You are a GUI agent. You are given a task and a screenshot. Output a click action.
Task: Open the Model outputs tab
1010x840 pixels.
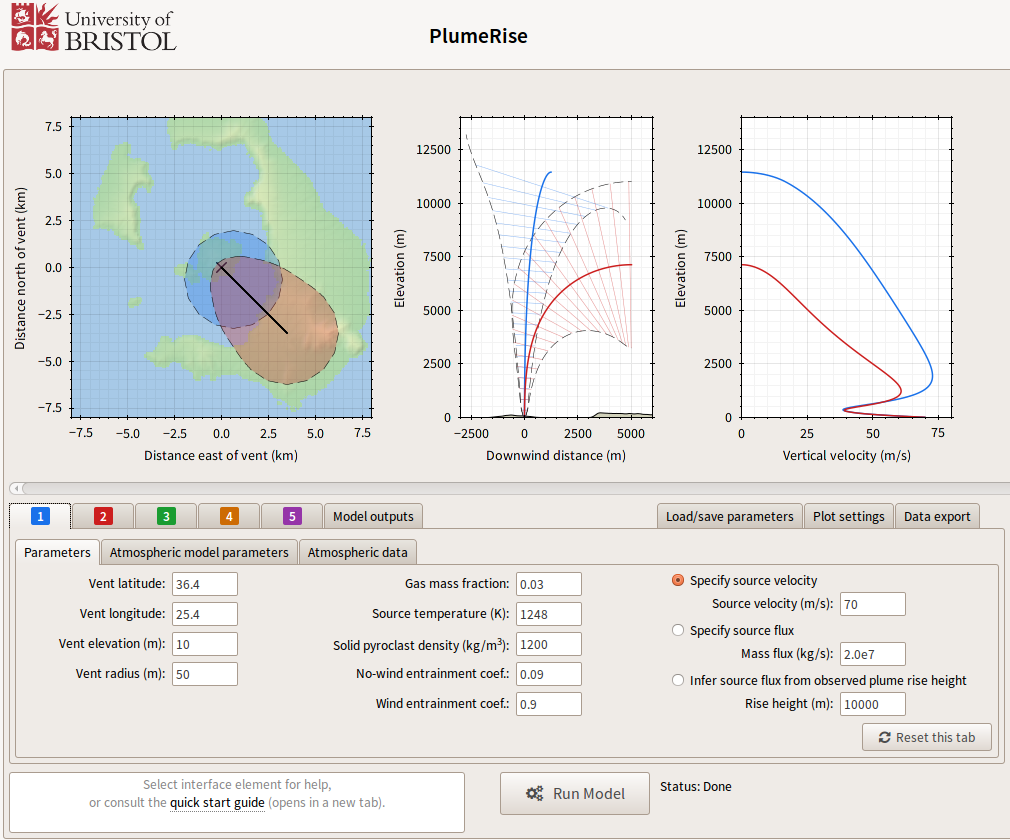pos(373,516)
